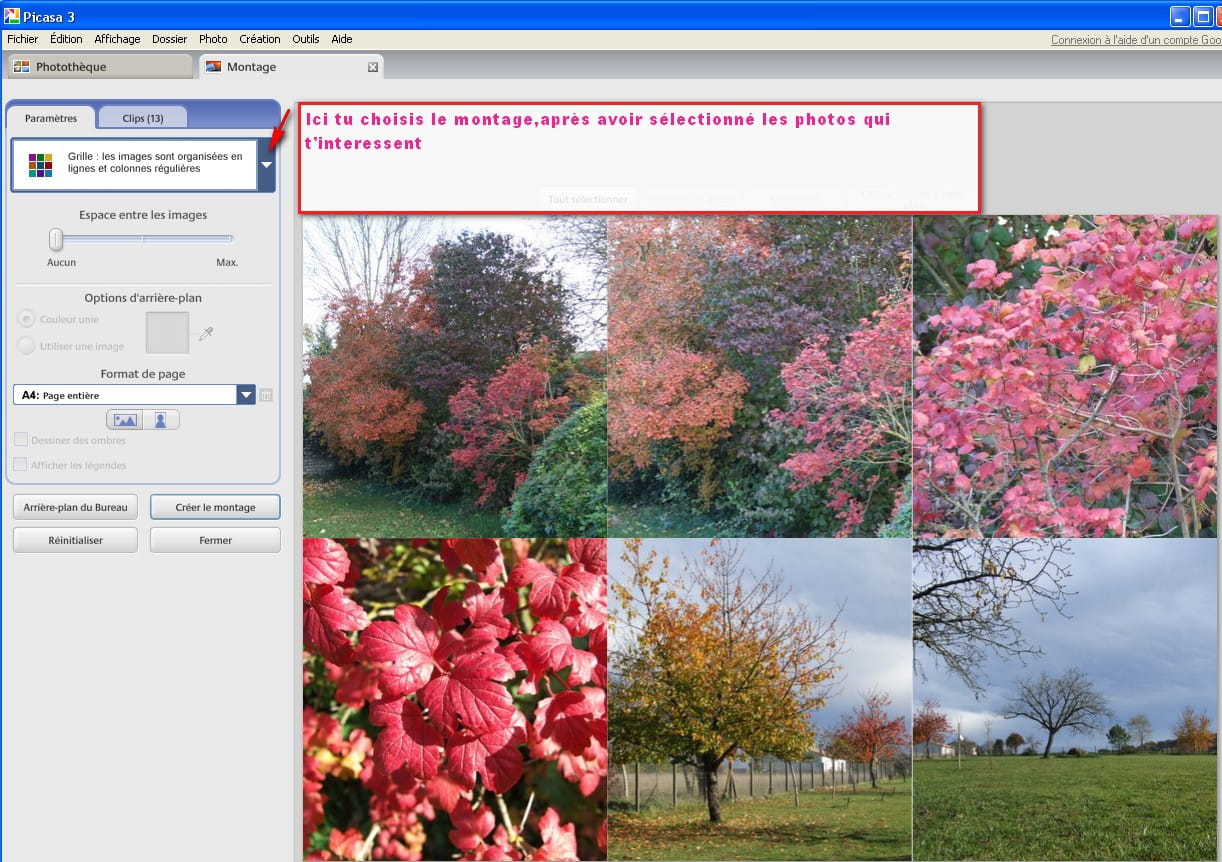
Task: Expand the montage type dropdown arrow
Action: (267, 165)
